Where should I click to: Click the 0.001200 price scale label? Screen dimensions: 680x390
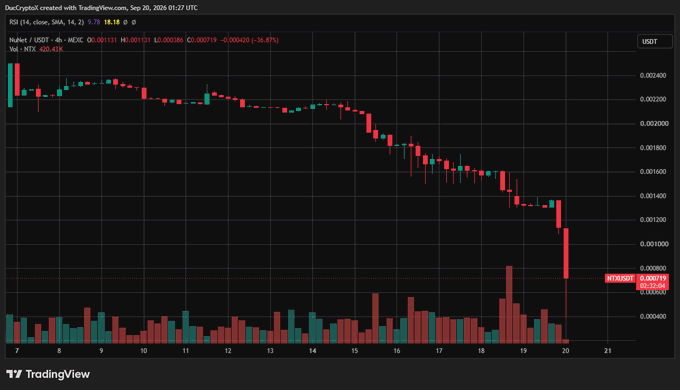(653, 220)
